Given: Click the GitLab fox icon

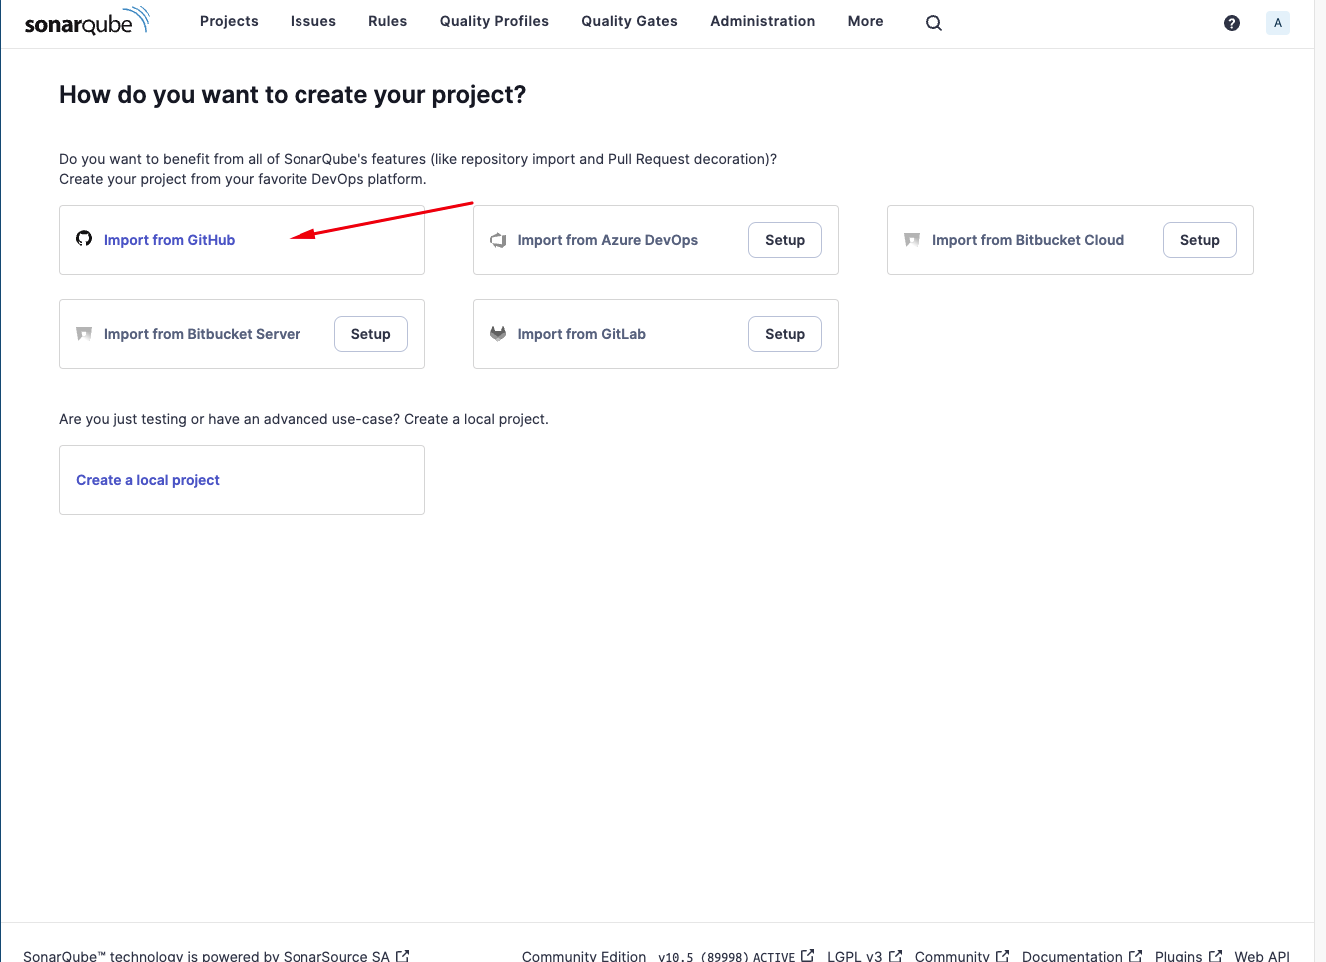Looking at the screenshot, I should (498, 334).
